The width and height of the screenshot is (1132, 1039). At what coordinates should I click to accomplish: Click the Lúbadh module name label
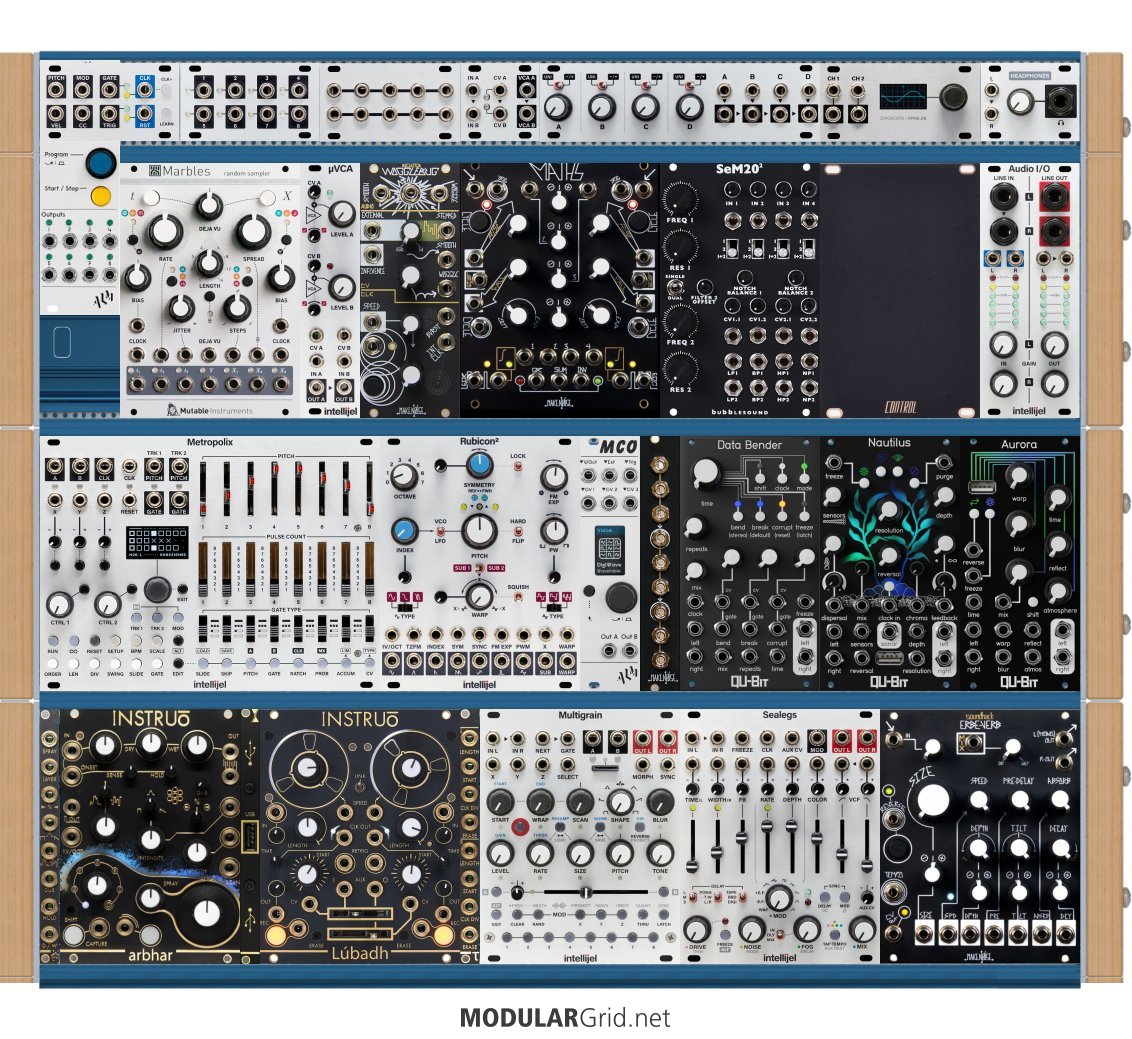360,954
